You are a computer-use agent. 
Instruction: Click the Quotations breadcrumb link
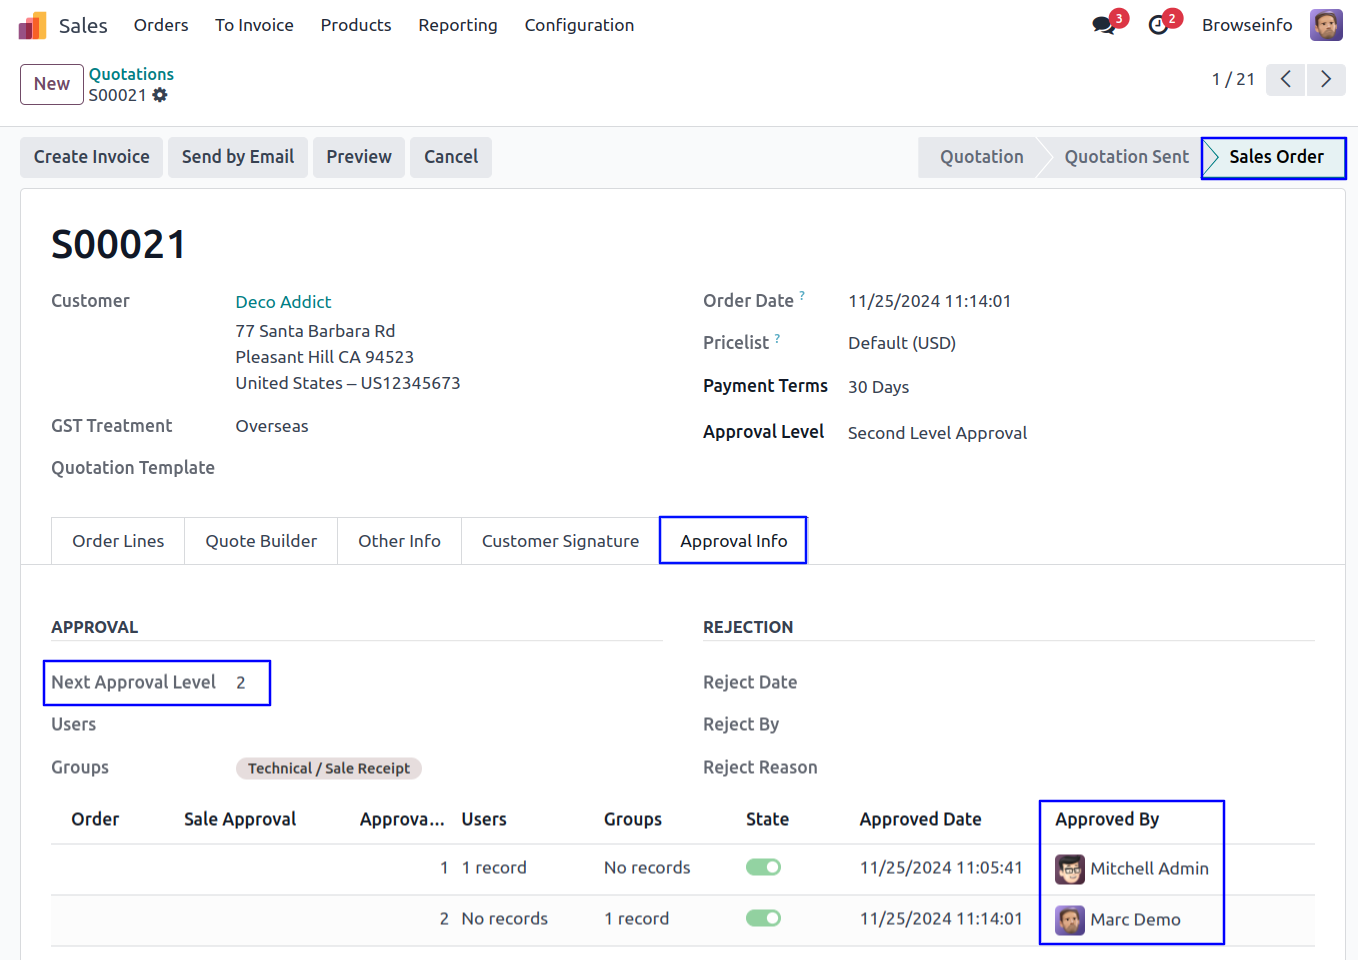pos(131,74)
